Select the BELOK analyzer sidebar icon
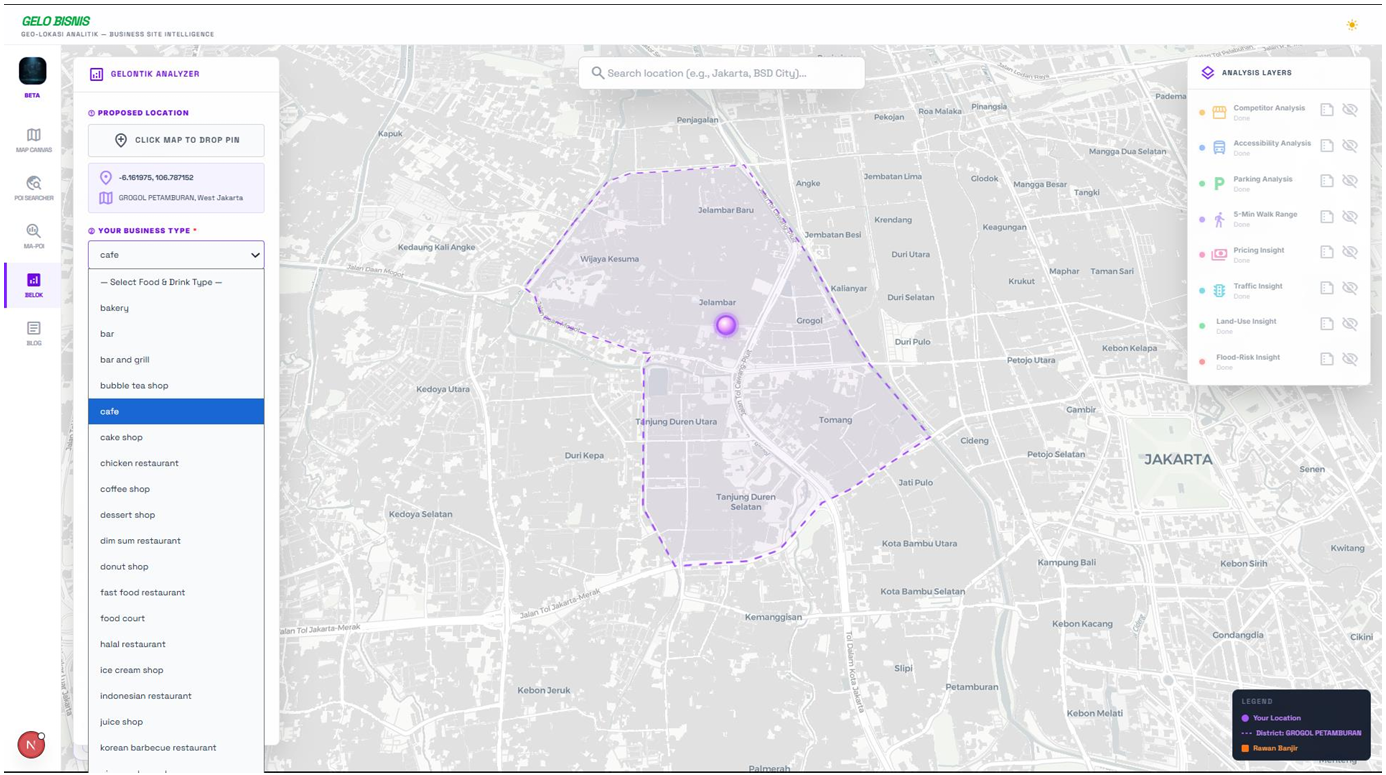This screenshot has width=1386, height=775. pyautogui.click(x=33, y=280)
